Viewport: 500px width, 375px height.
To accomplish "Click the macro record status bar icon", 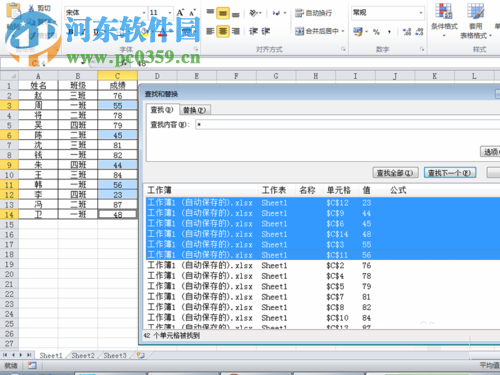I will pos(32,365).
